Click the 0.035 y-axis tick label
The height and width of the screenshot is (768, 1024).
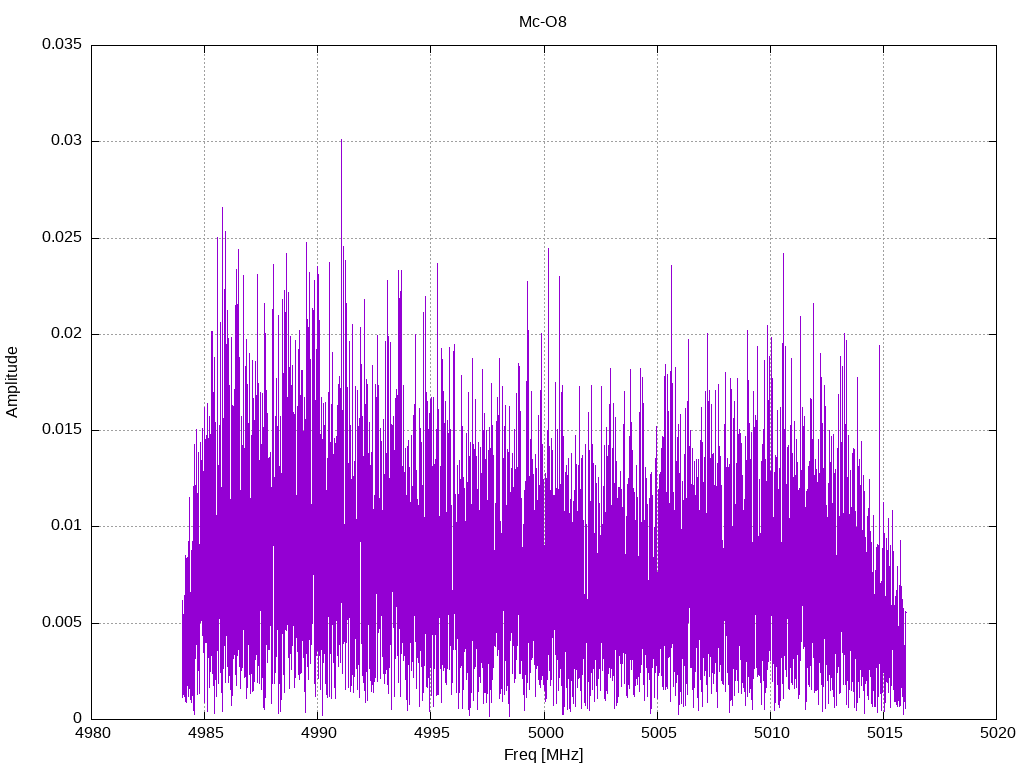[x=61, y=45]
